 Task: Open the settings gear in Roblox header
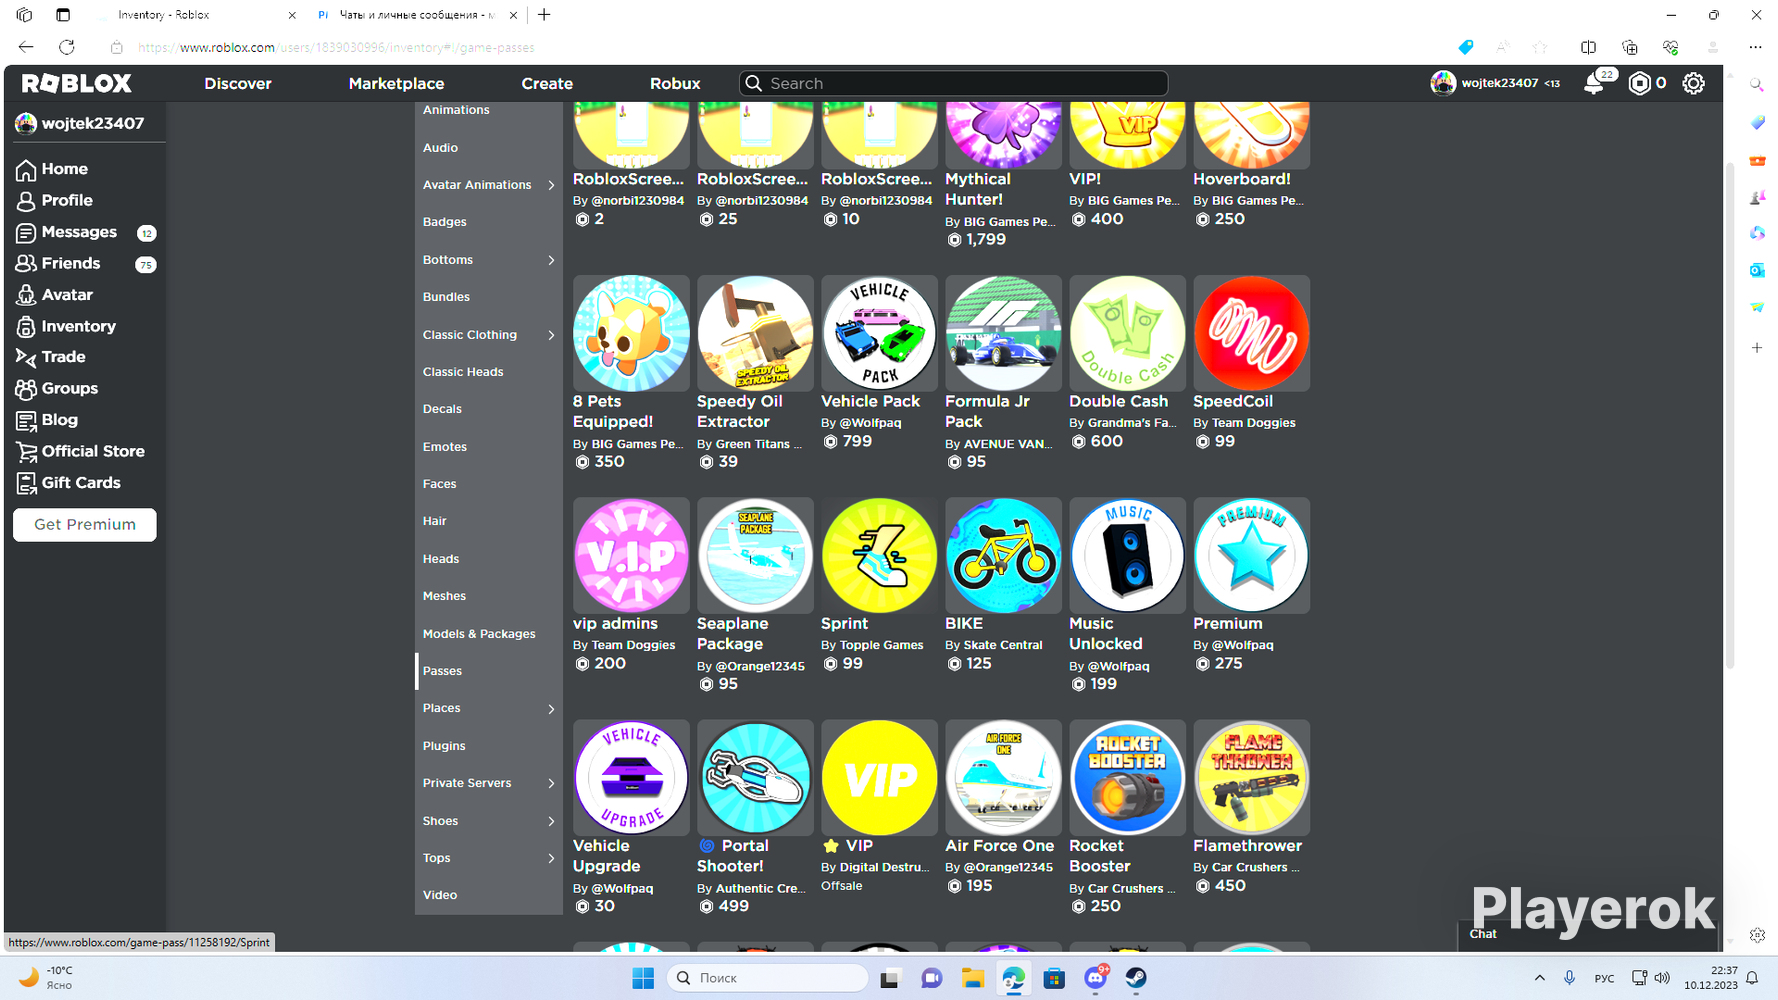tap(1693, 84)
